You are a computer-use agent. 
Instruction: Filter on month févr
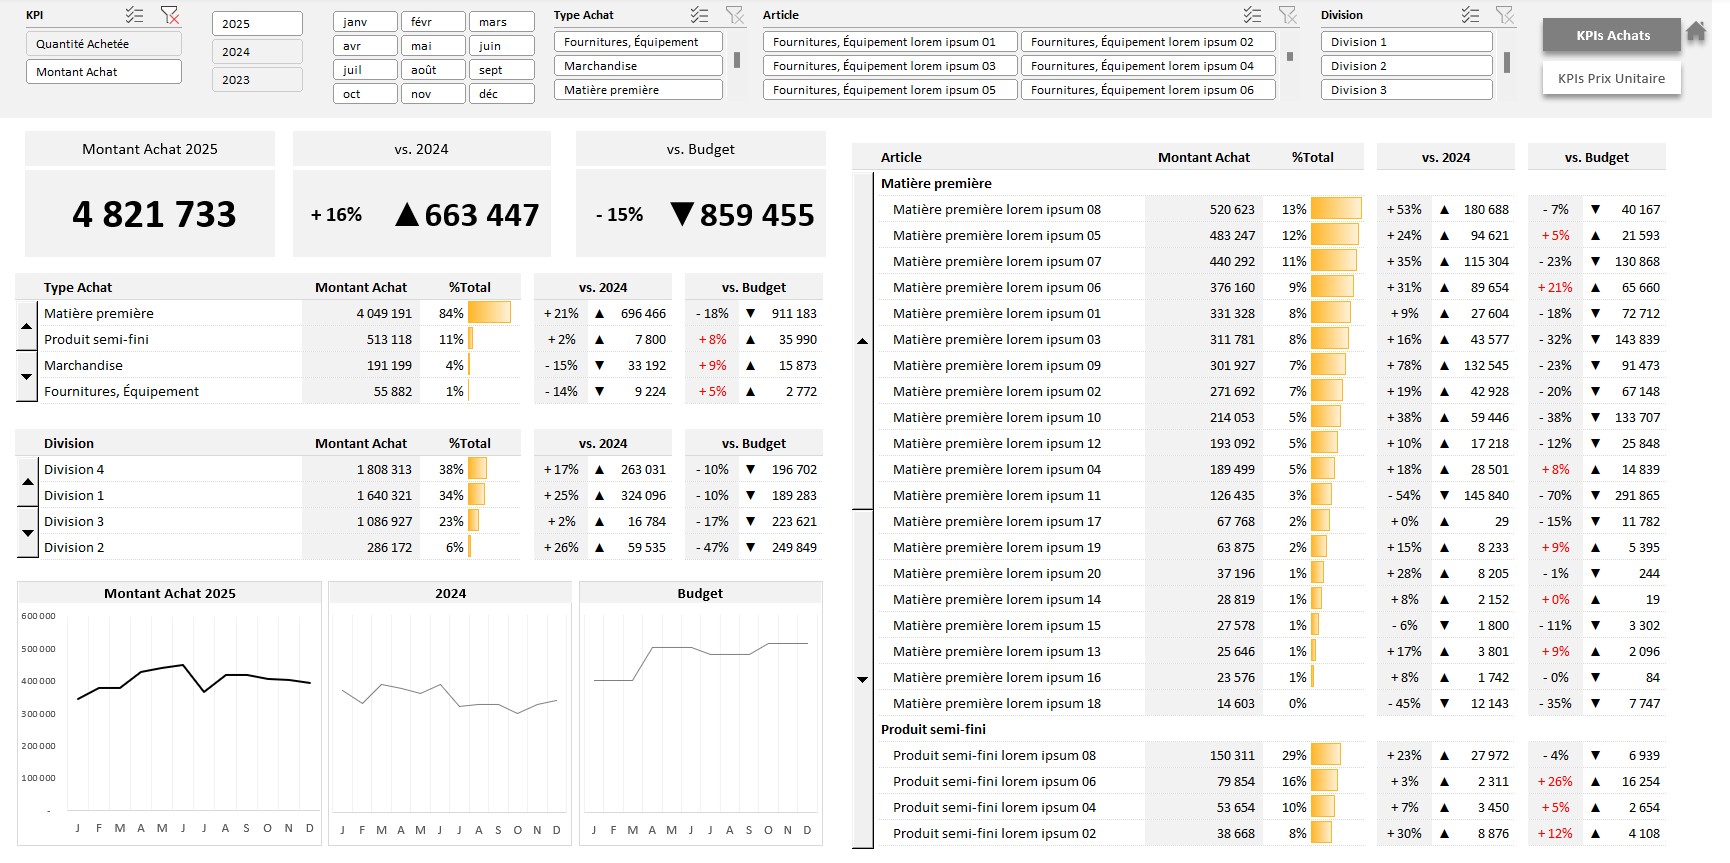point(432,22)
